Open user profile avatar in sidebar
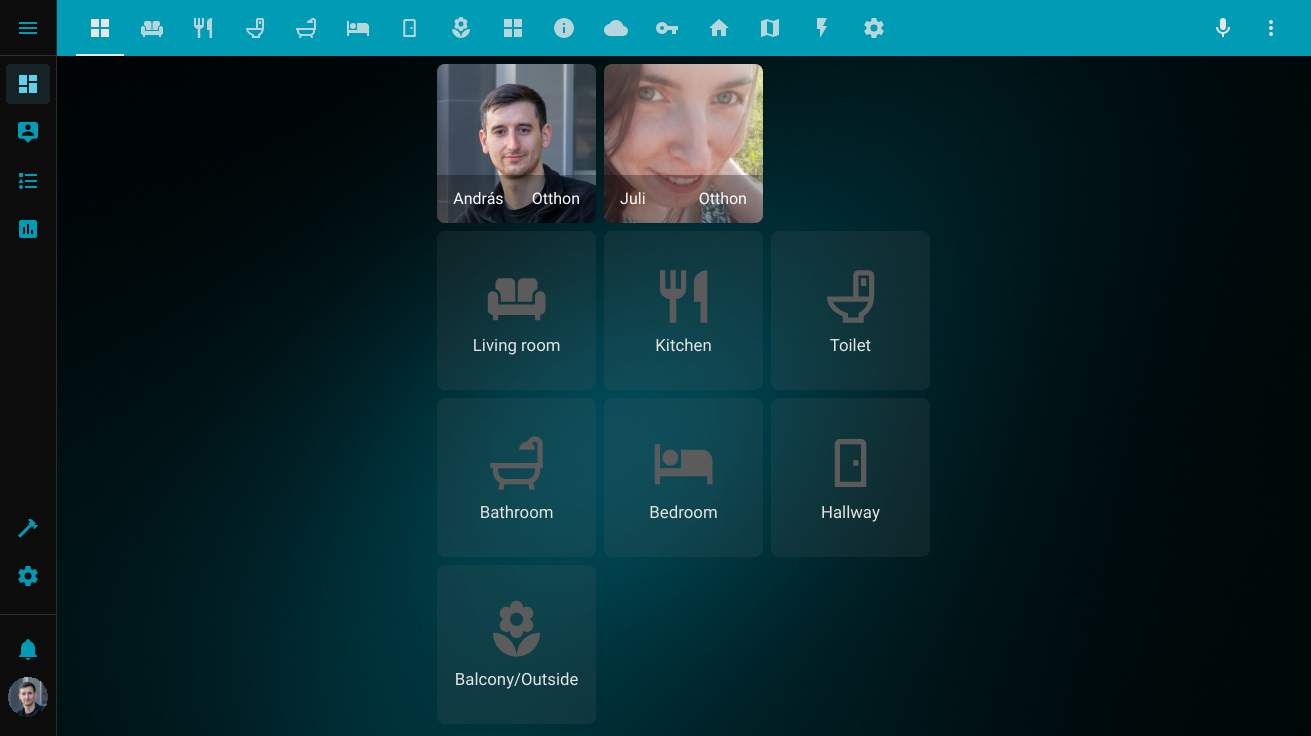This screenshot has width=1311, height=736. (x=28, y=697)
